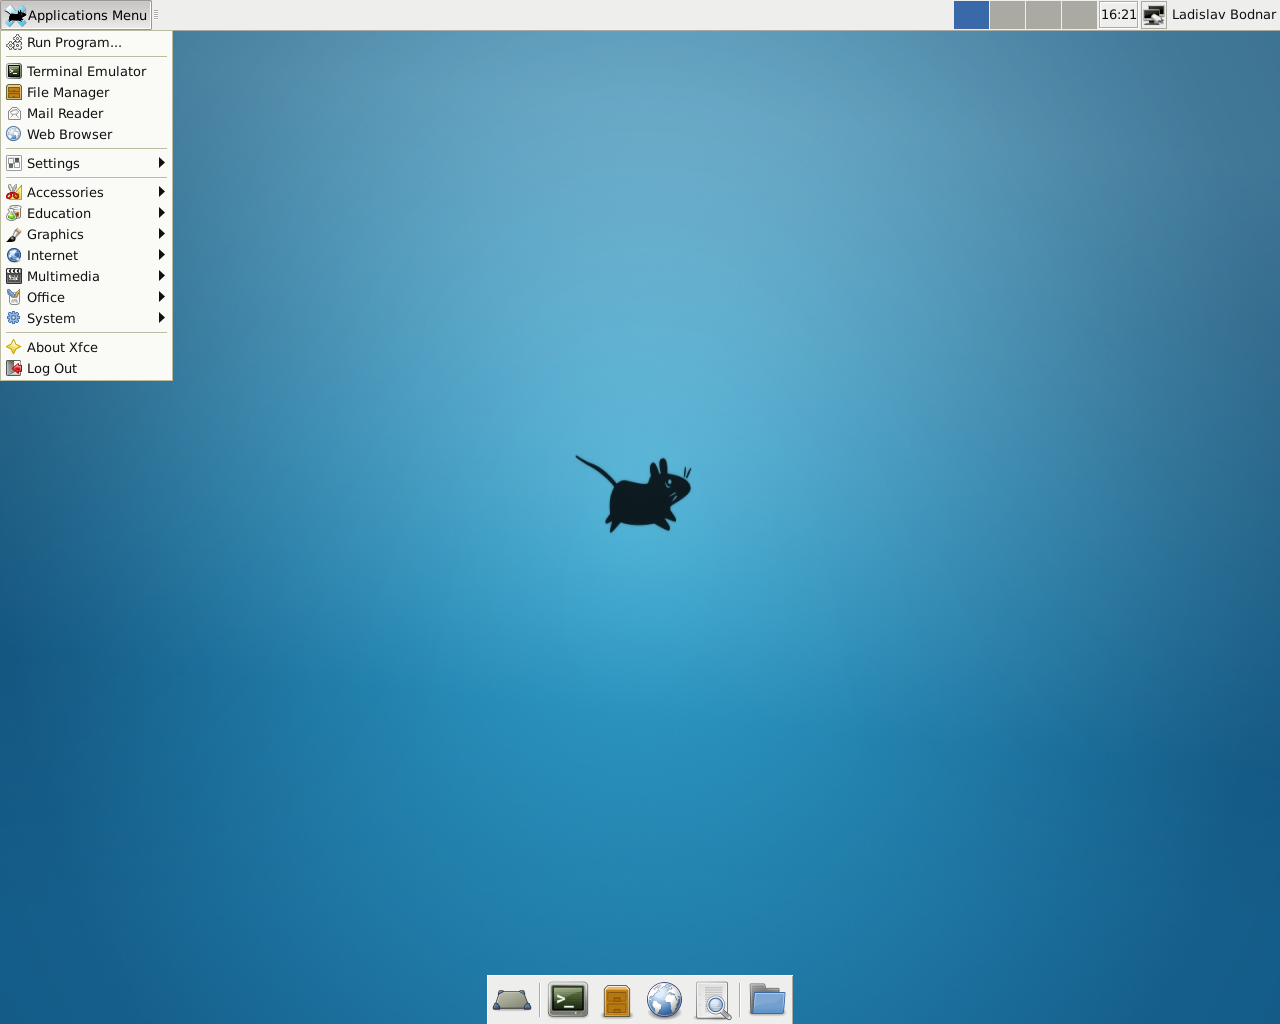Select the Terminal Emulator menu entry

(x=87, y=71)
